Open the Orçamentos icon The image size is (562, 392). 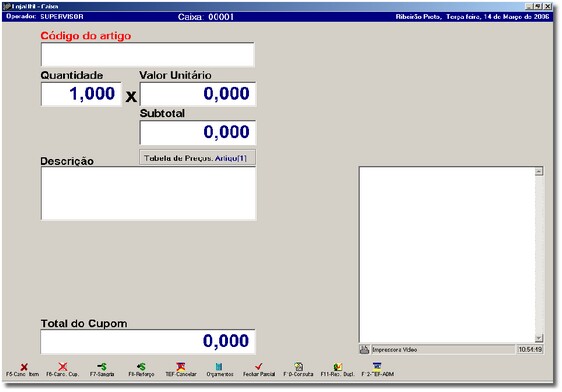[219, 367]
